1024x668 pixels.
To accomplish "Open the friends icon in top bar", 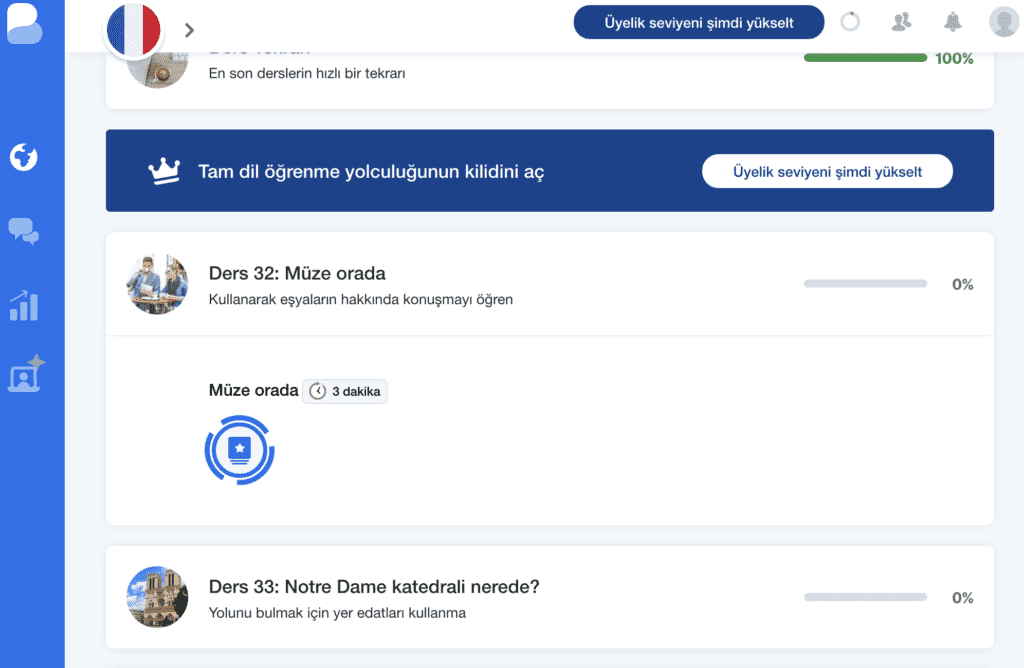I will click(902, 22).
